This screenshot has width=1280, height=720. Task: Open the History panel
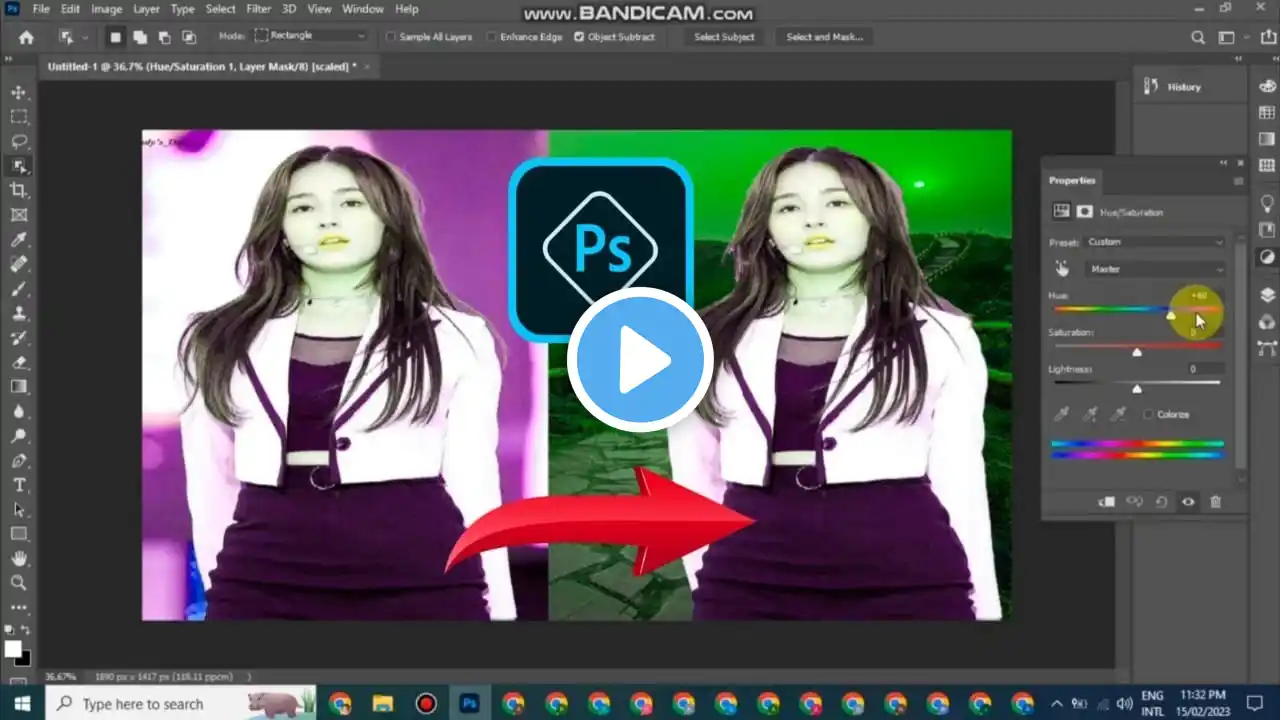pos(1184,87)
